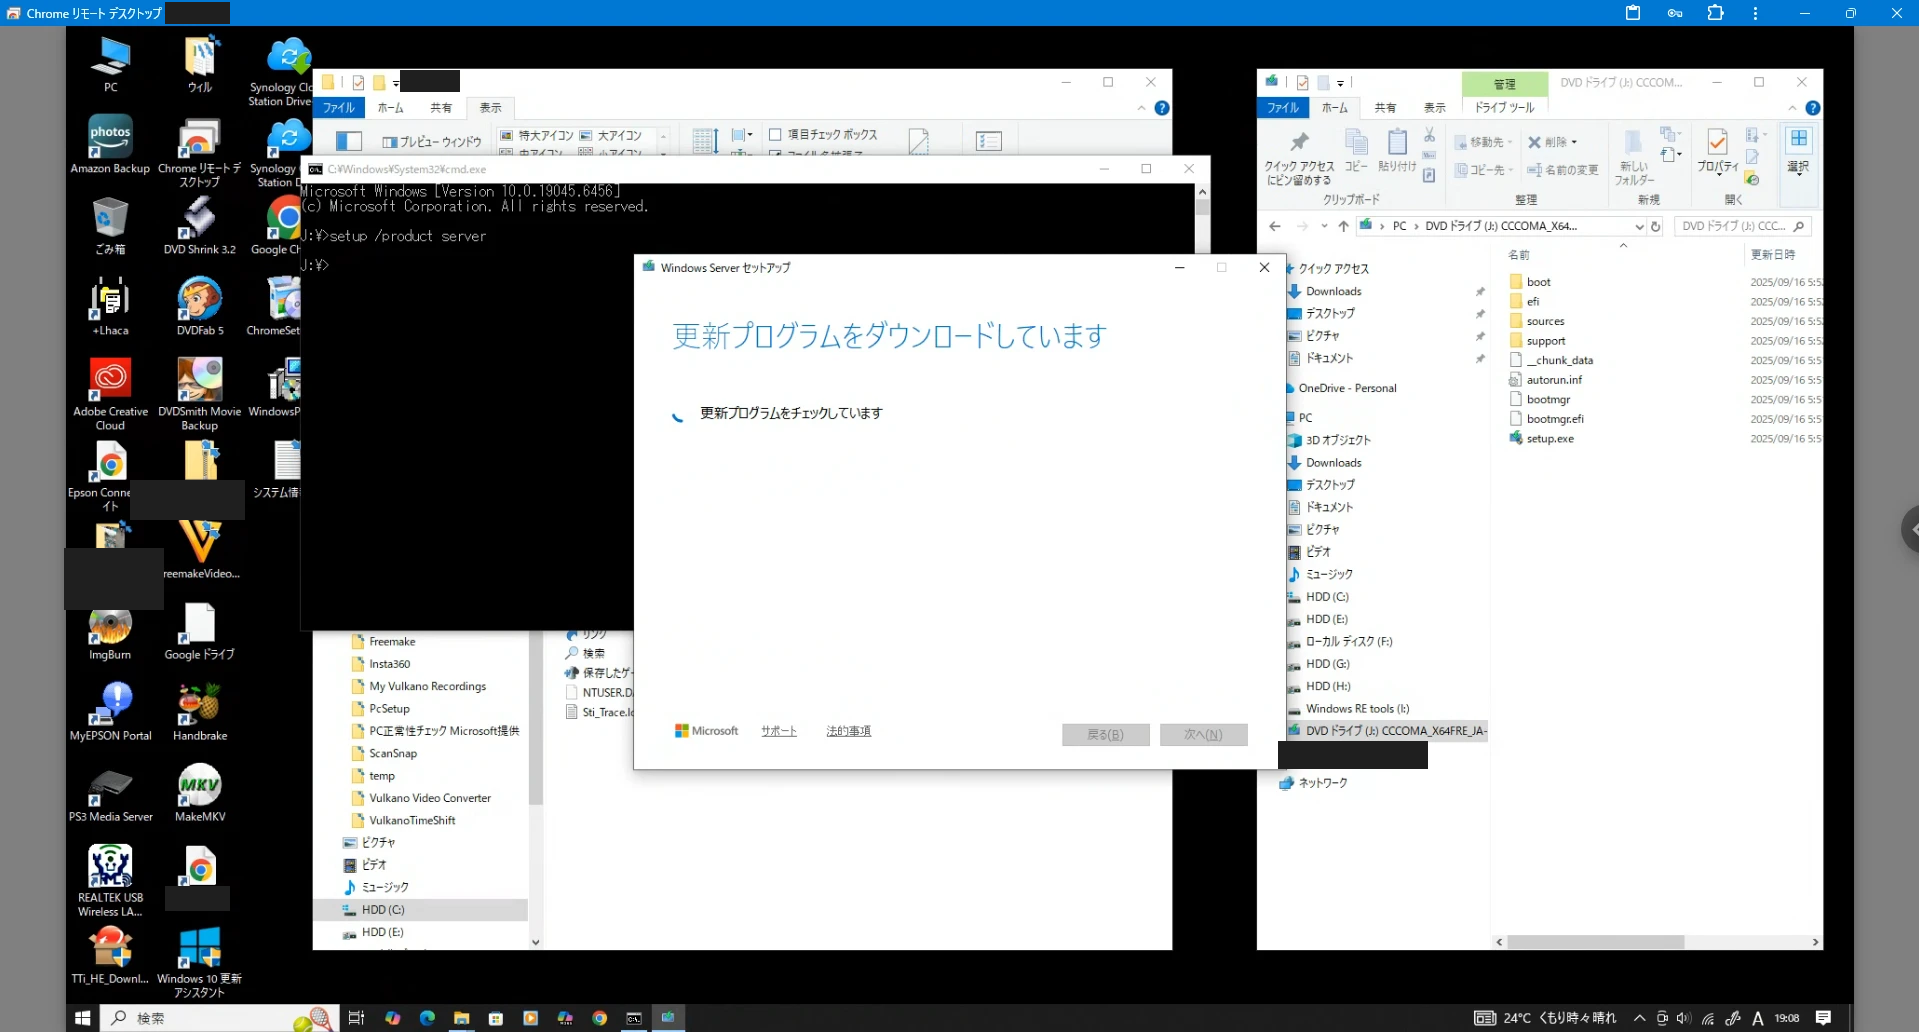Image resolution: width=1919 pixels, height=1032 pixels.
Task: Select 特大アイコン view in rear Explorer ribbon
Action: 537,135
